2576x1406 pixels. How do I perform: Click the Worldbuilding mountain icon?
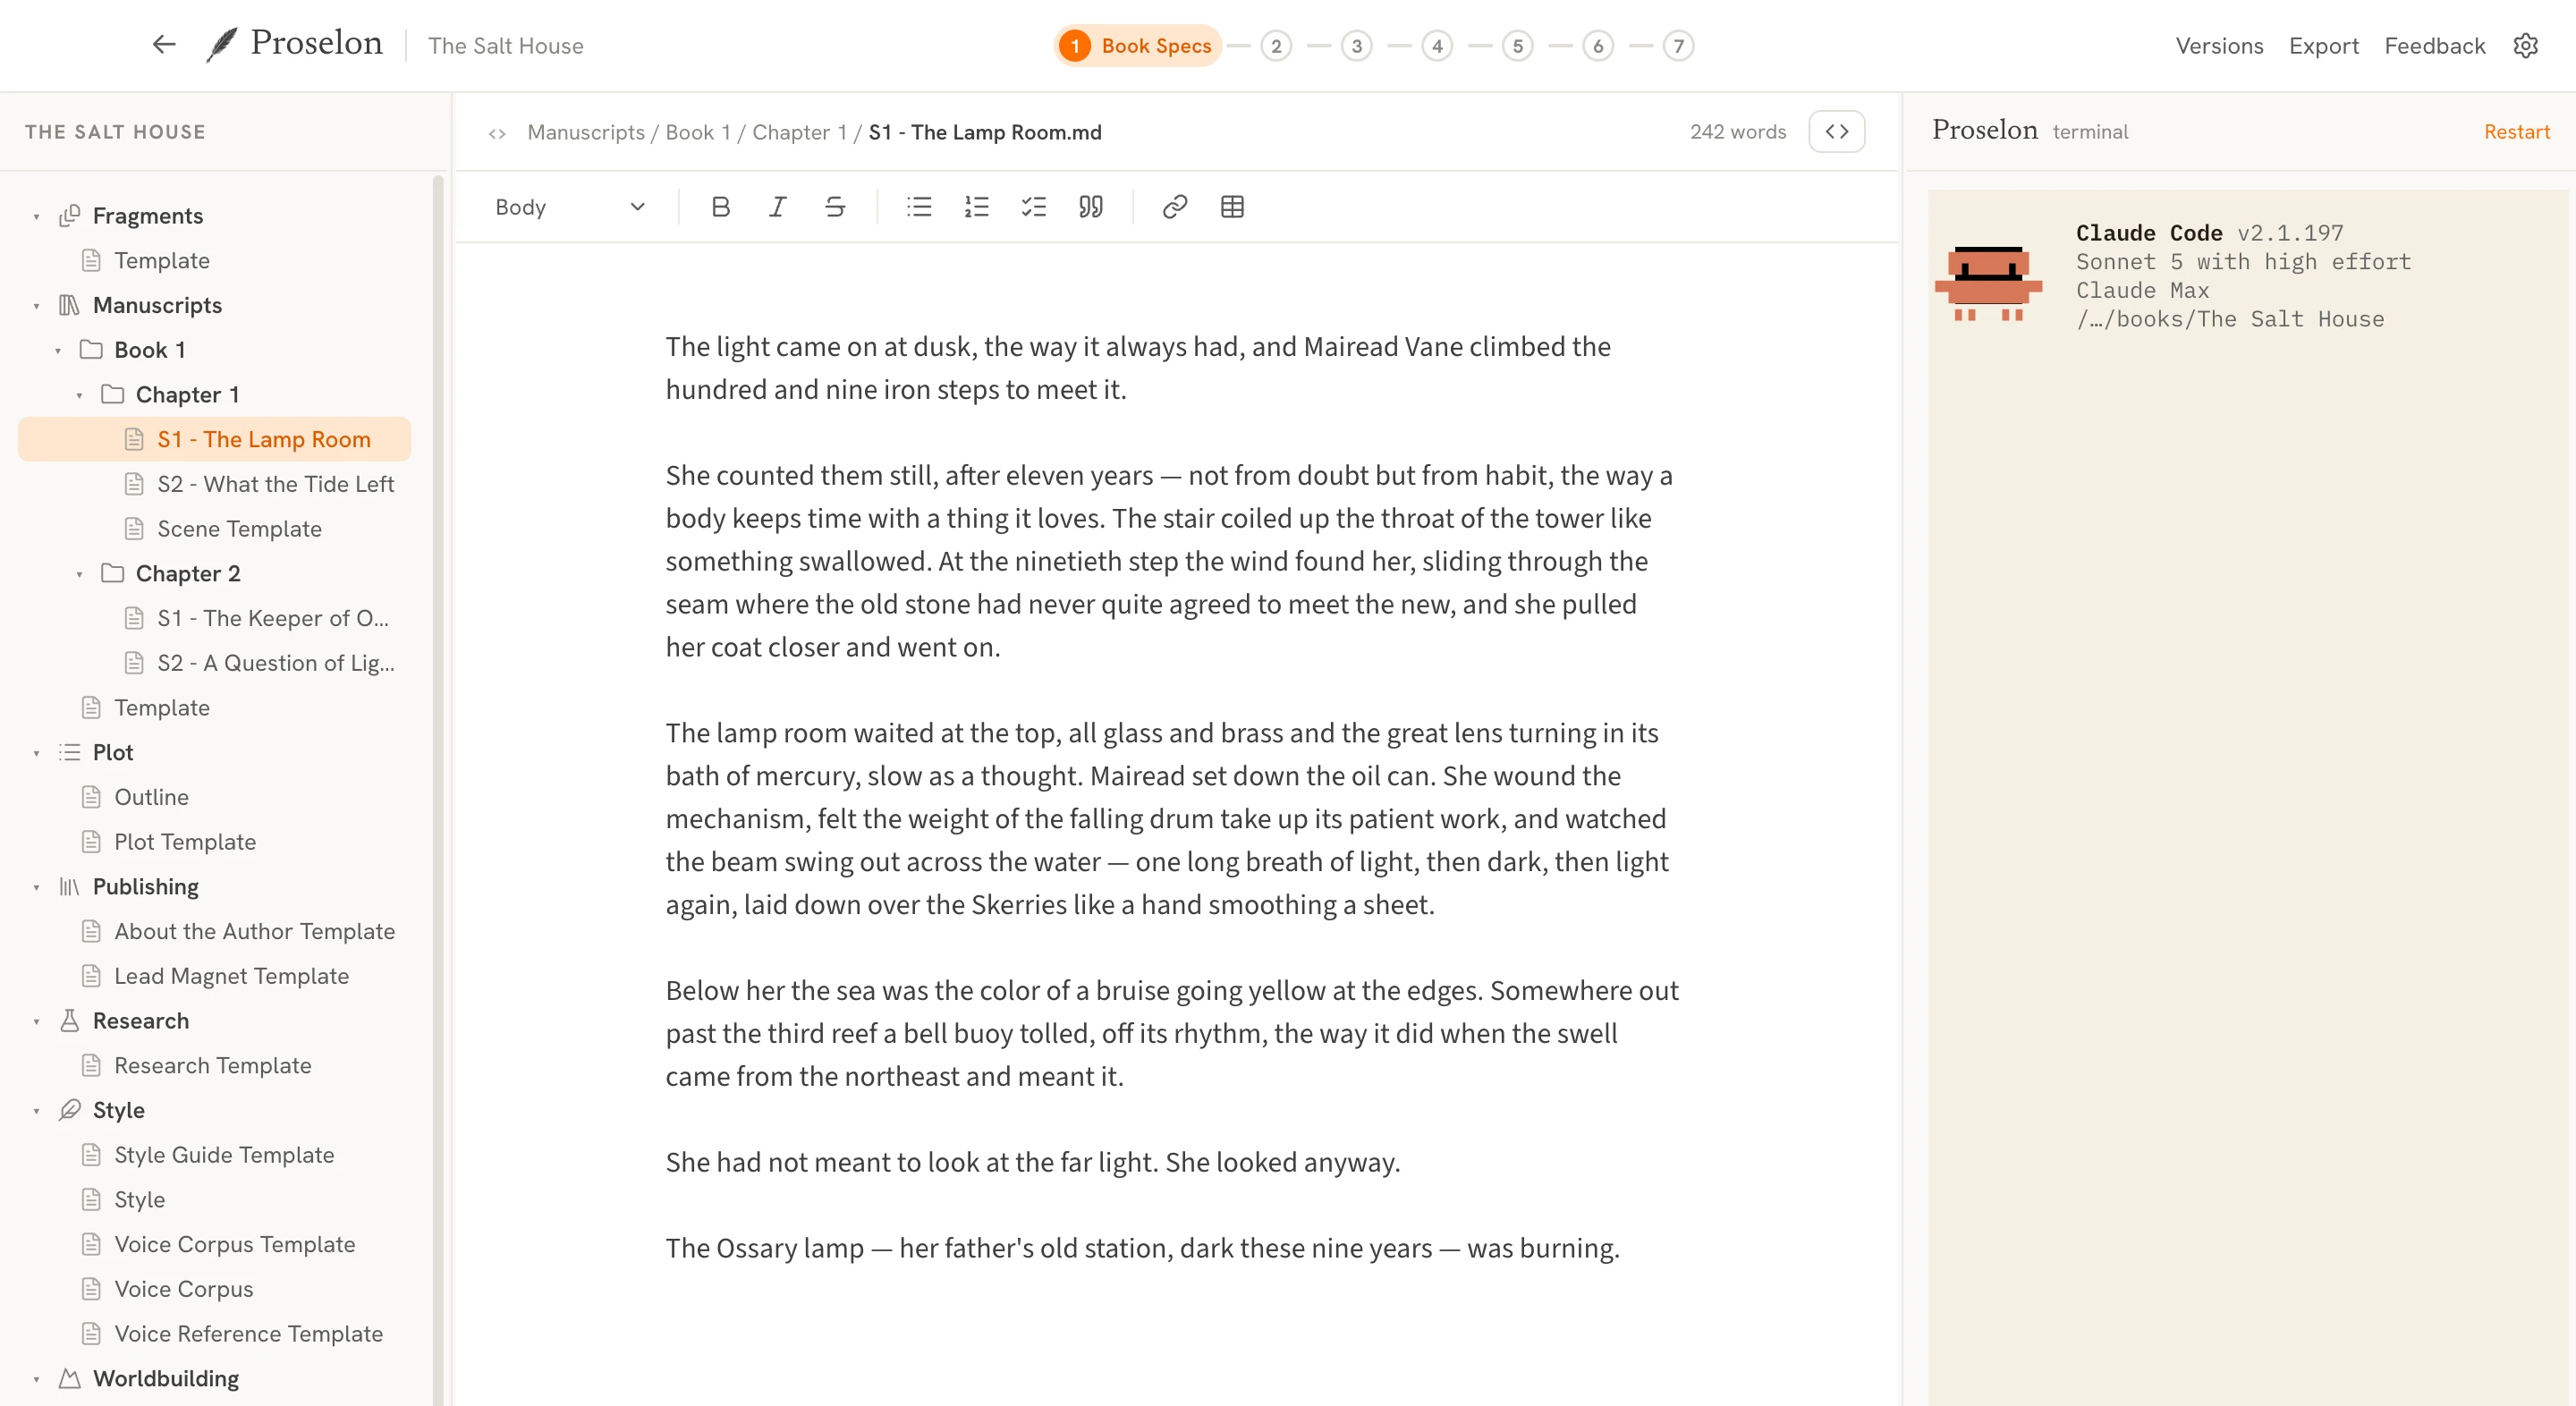coord(69,1378)
